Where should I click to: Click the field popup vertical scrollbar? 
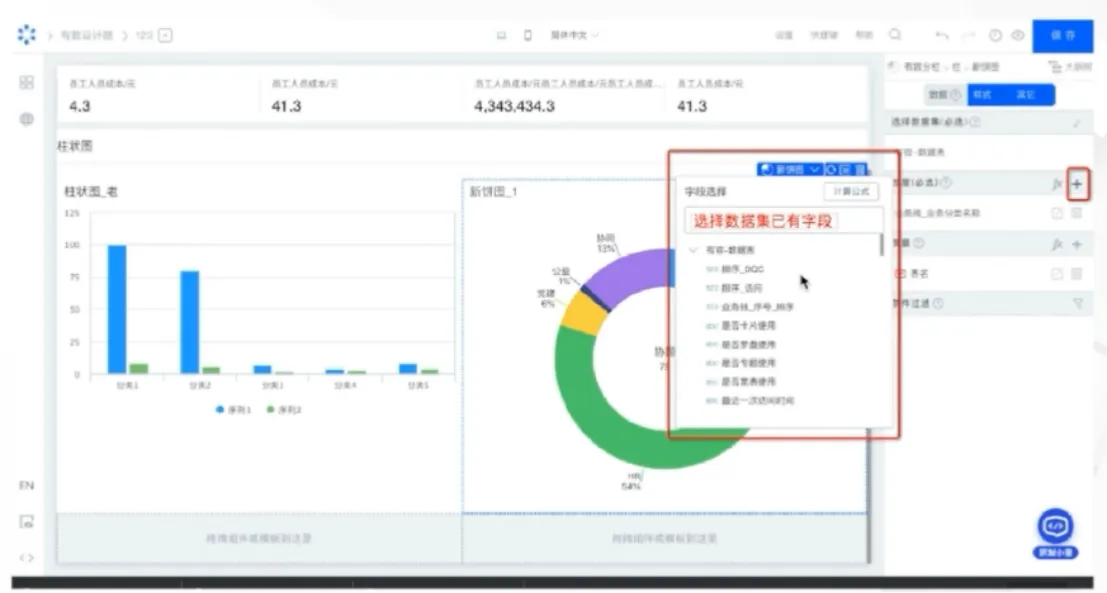tap(881, 244)
